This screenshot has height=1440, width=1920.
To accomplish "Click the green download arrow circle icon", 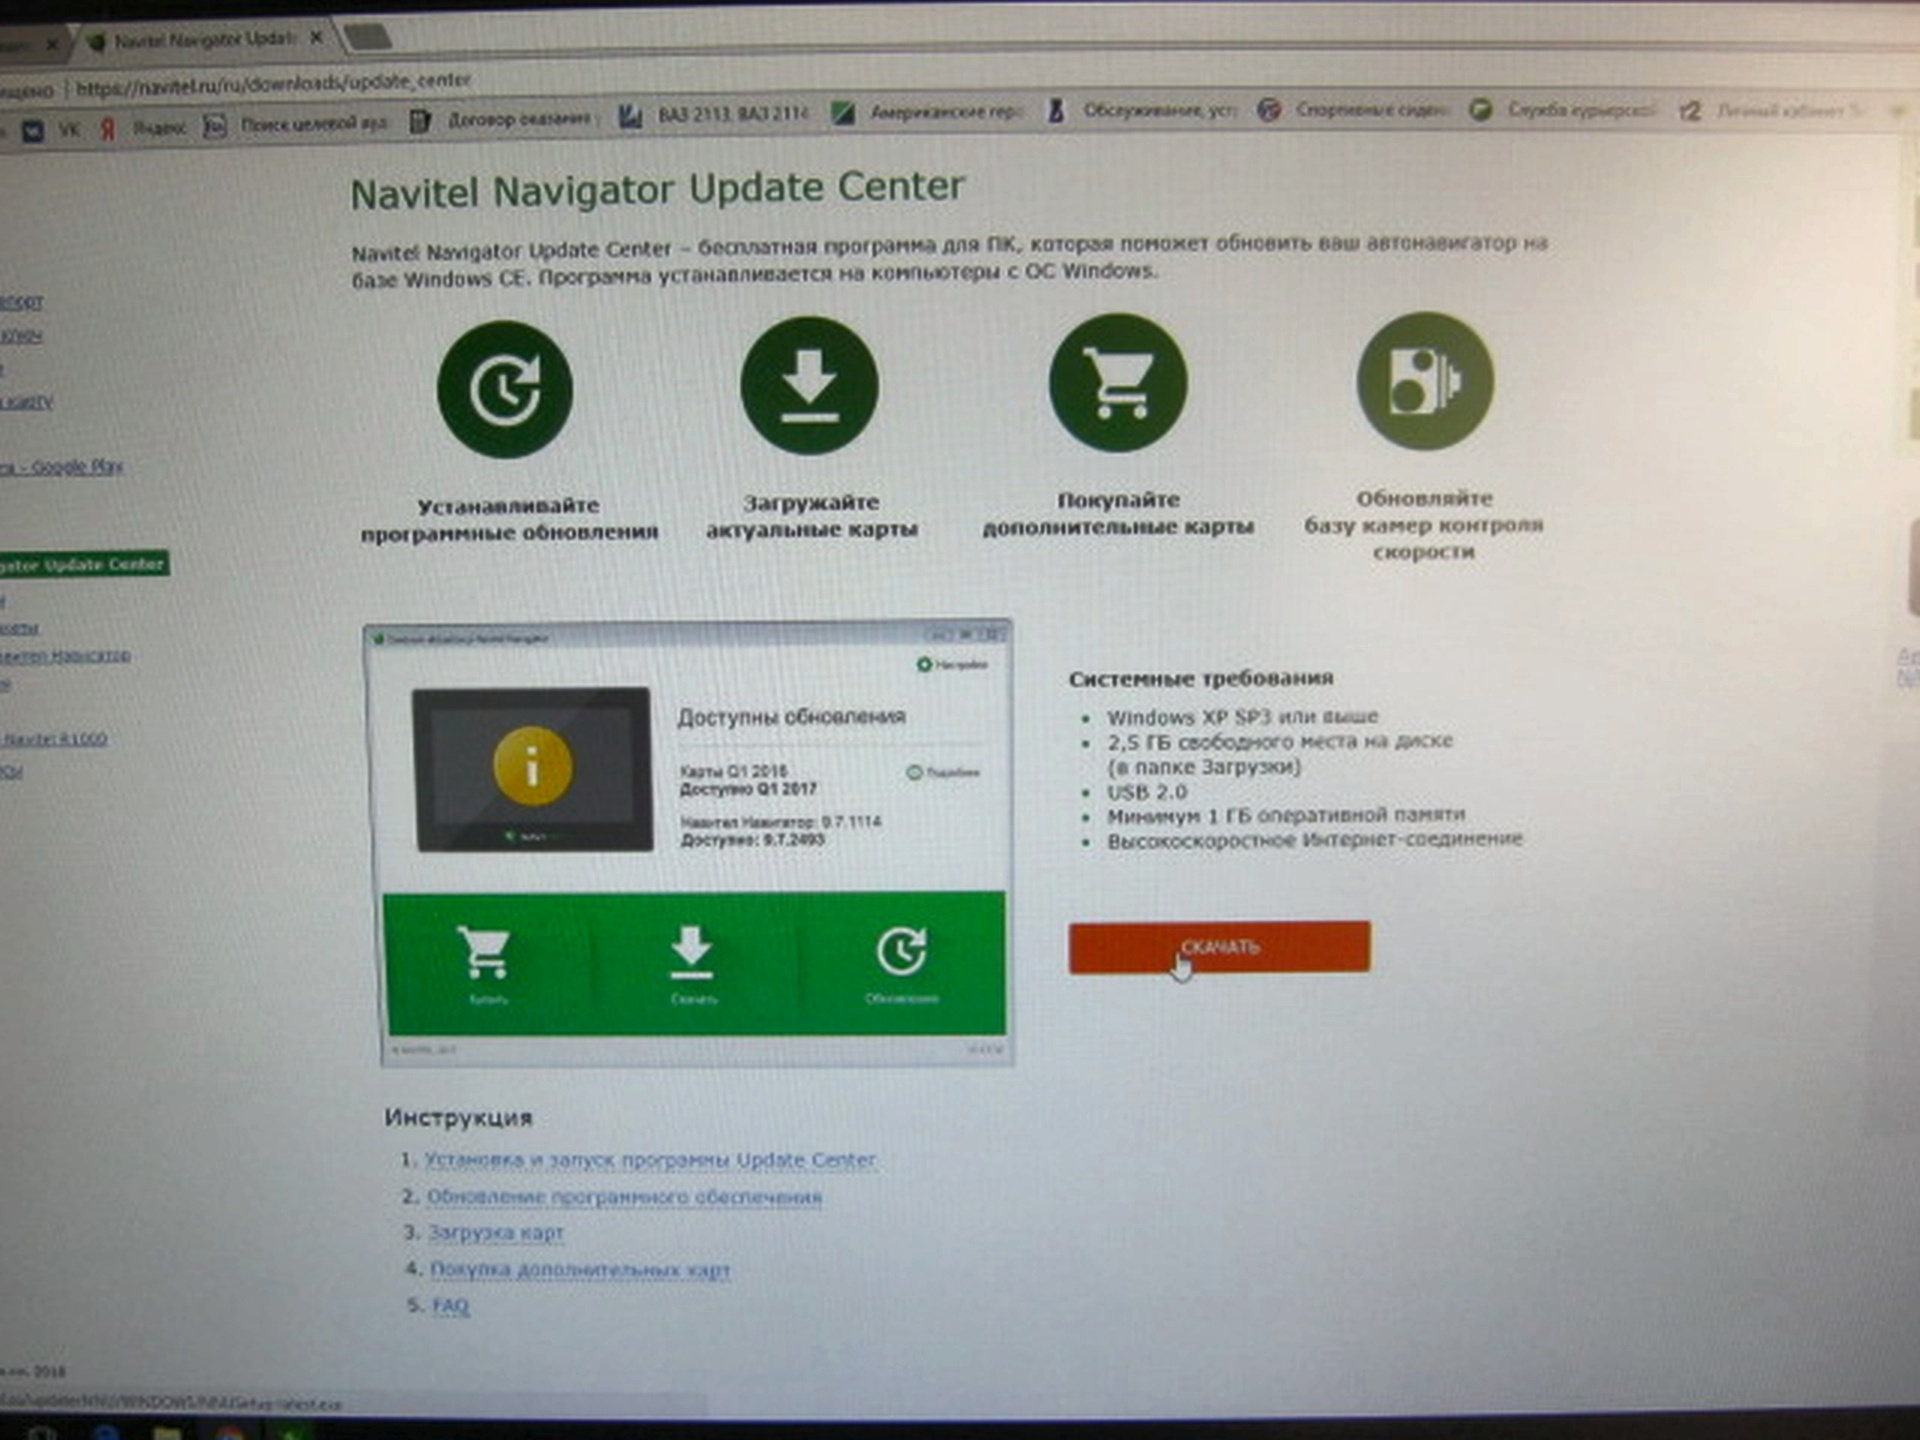I will click(x=810, y=386).
